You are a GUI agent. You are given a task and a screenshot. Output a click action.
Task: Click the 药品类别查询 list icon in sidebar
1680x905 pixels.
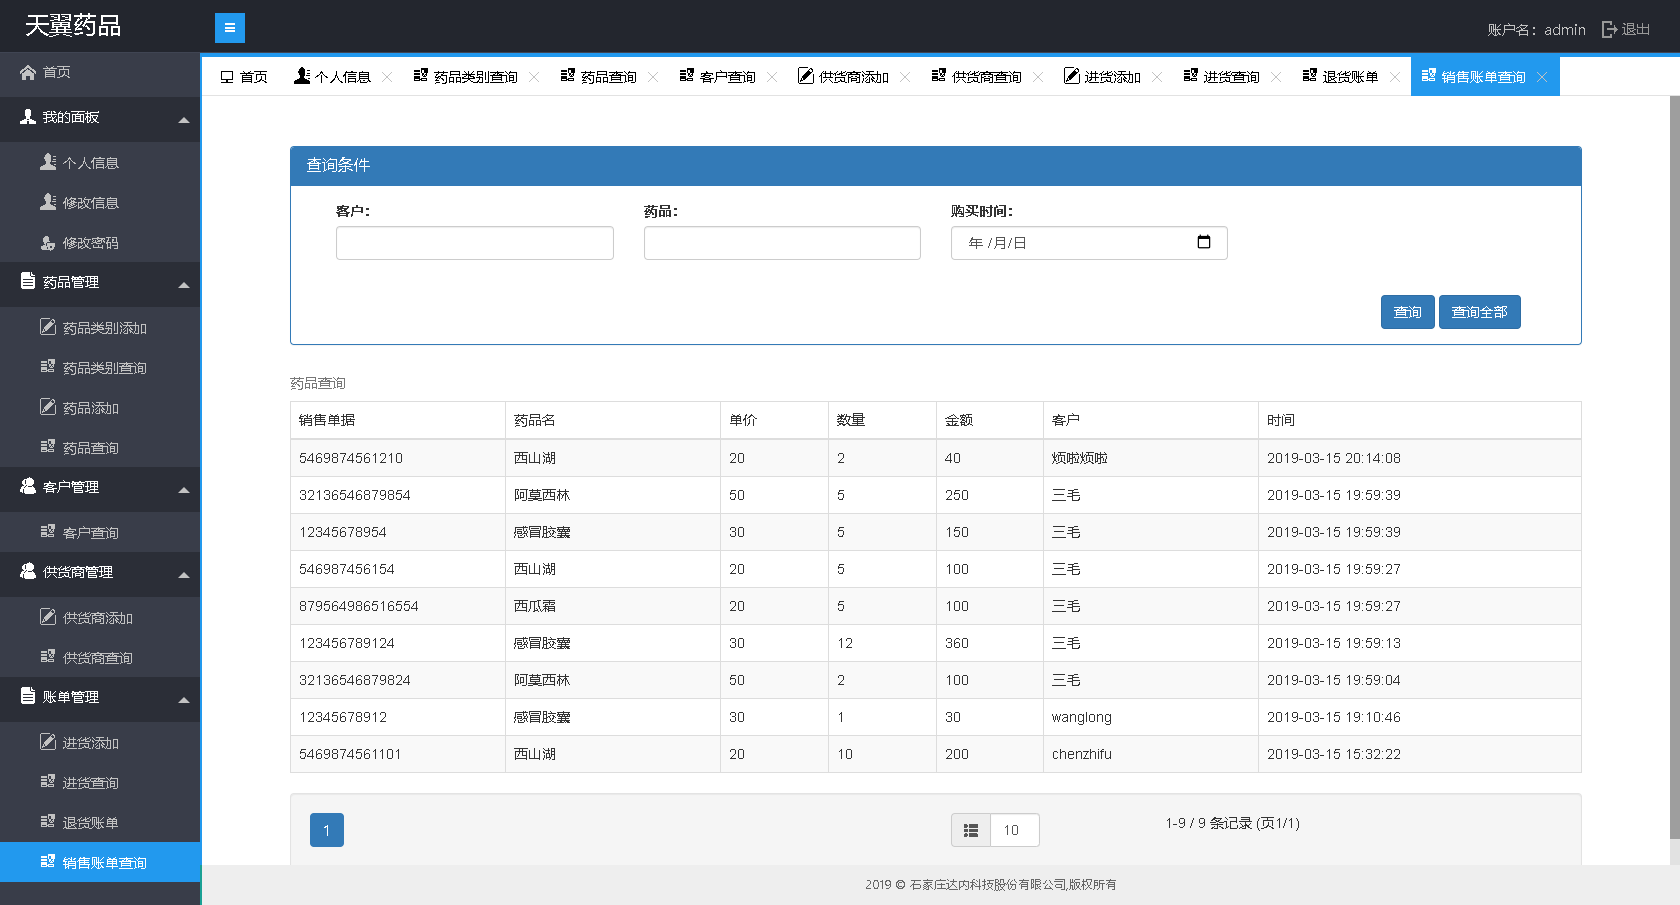pos(48,367)
